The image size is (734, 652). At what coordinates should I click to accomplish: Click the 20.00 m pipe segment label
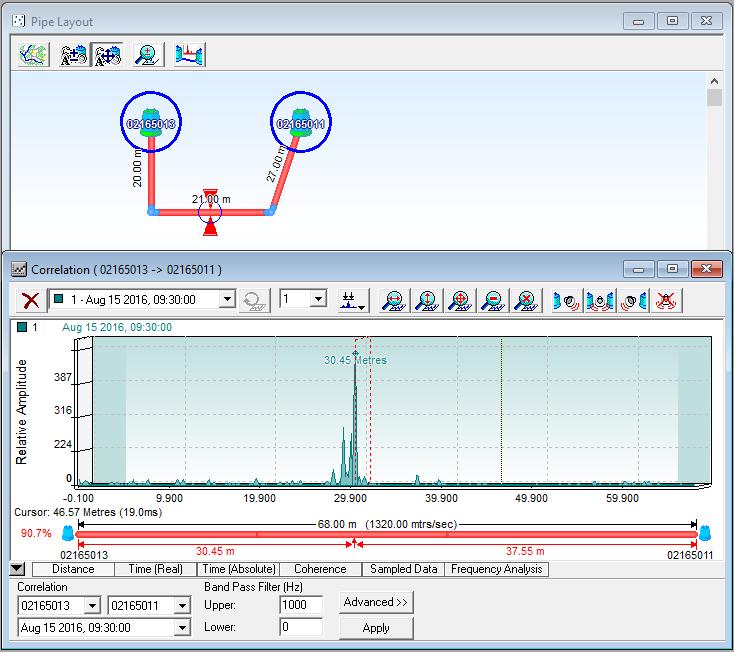point(137,168)
